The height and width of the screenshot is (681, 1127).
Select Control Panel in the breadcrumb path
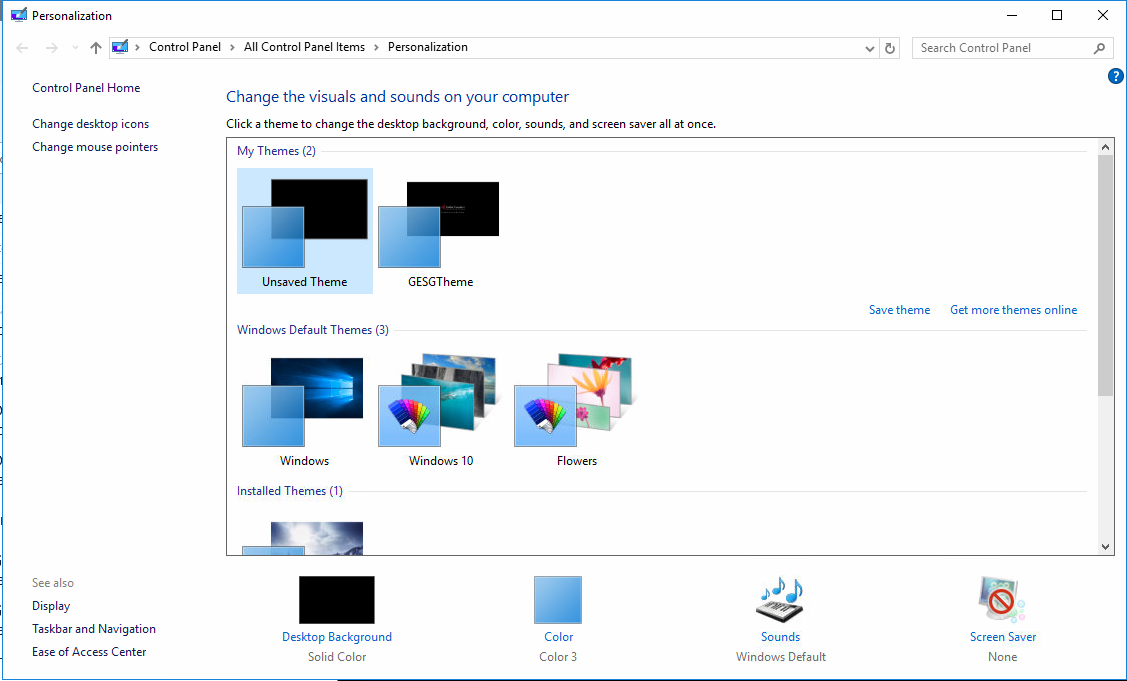point(185,46)
